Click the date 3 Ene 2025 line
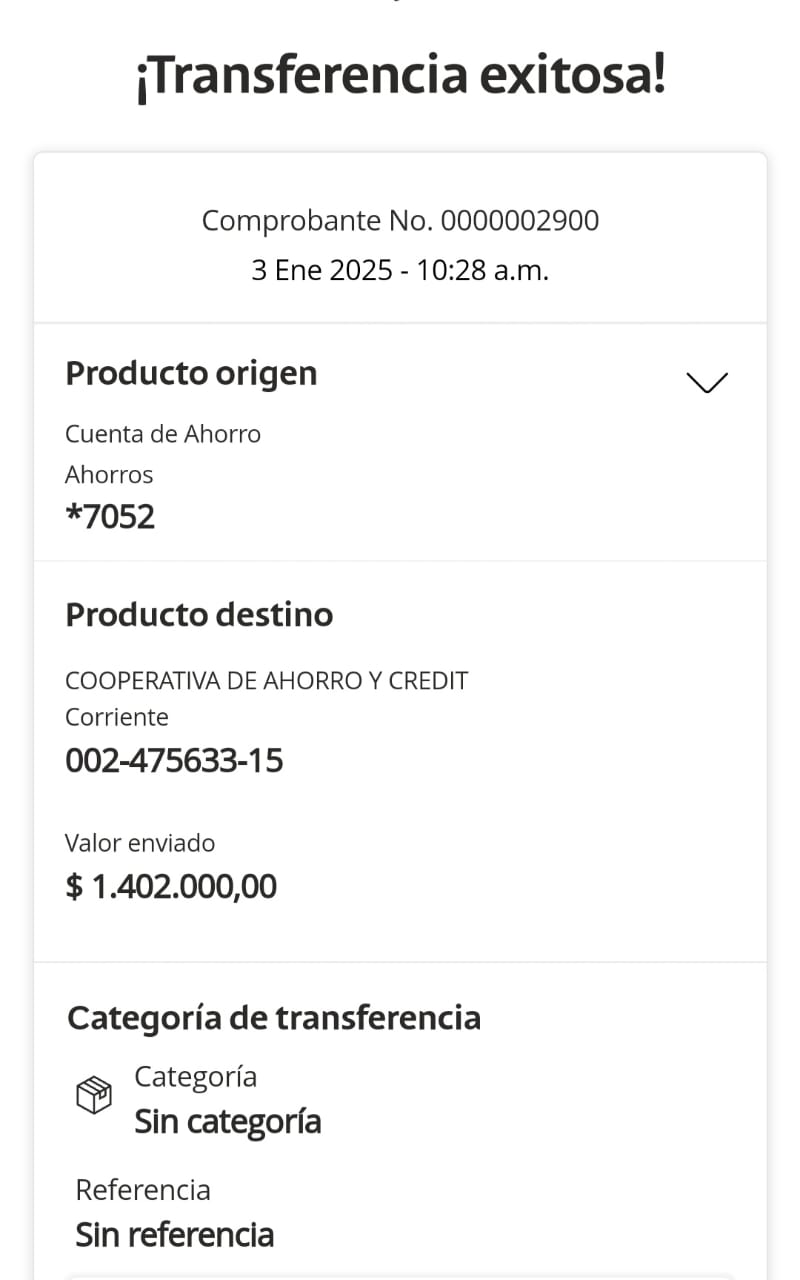 tap(400, 270)
